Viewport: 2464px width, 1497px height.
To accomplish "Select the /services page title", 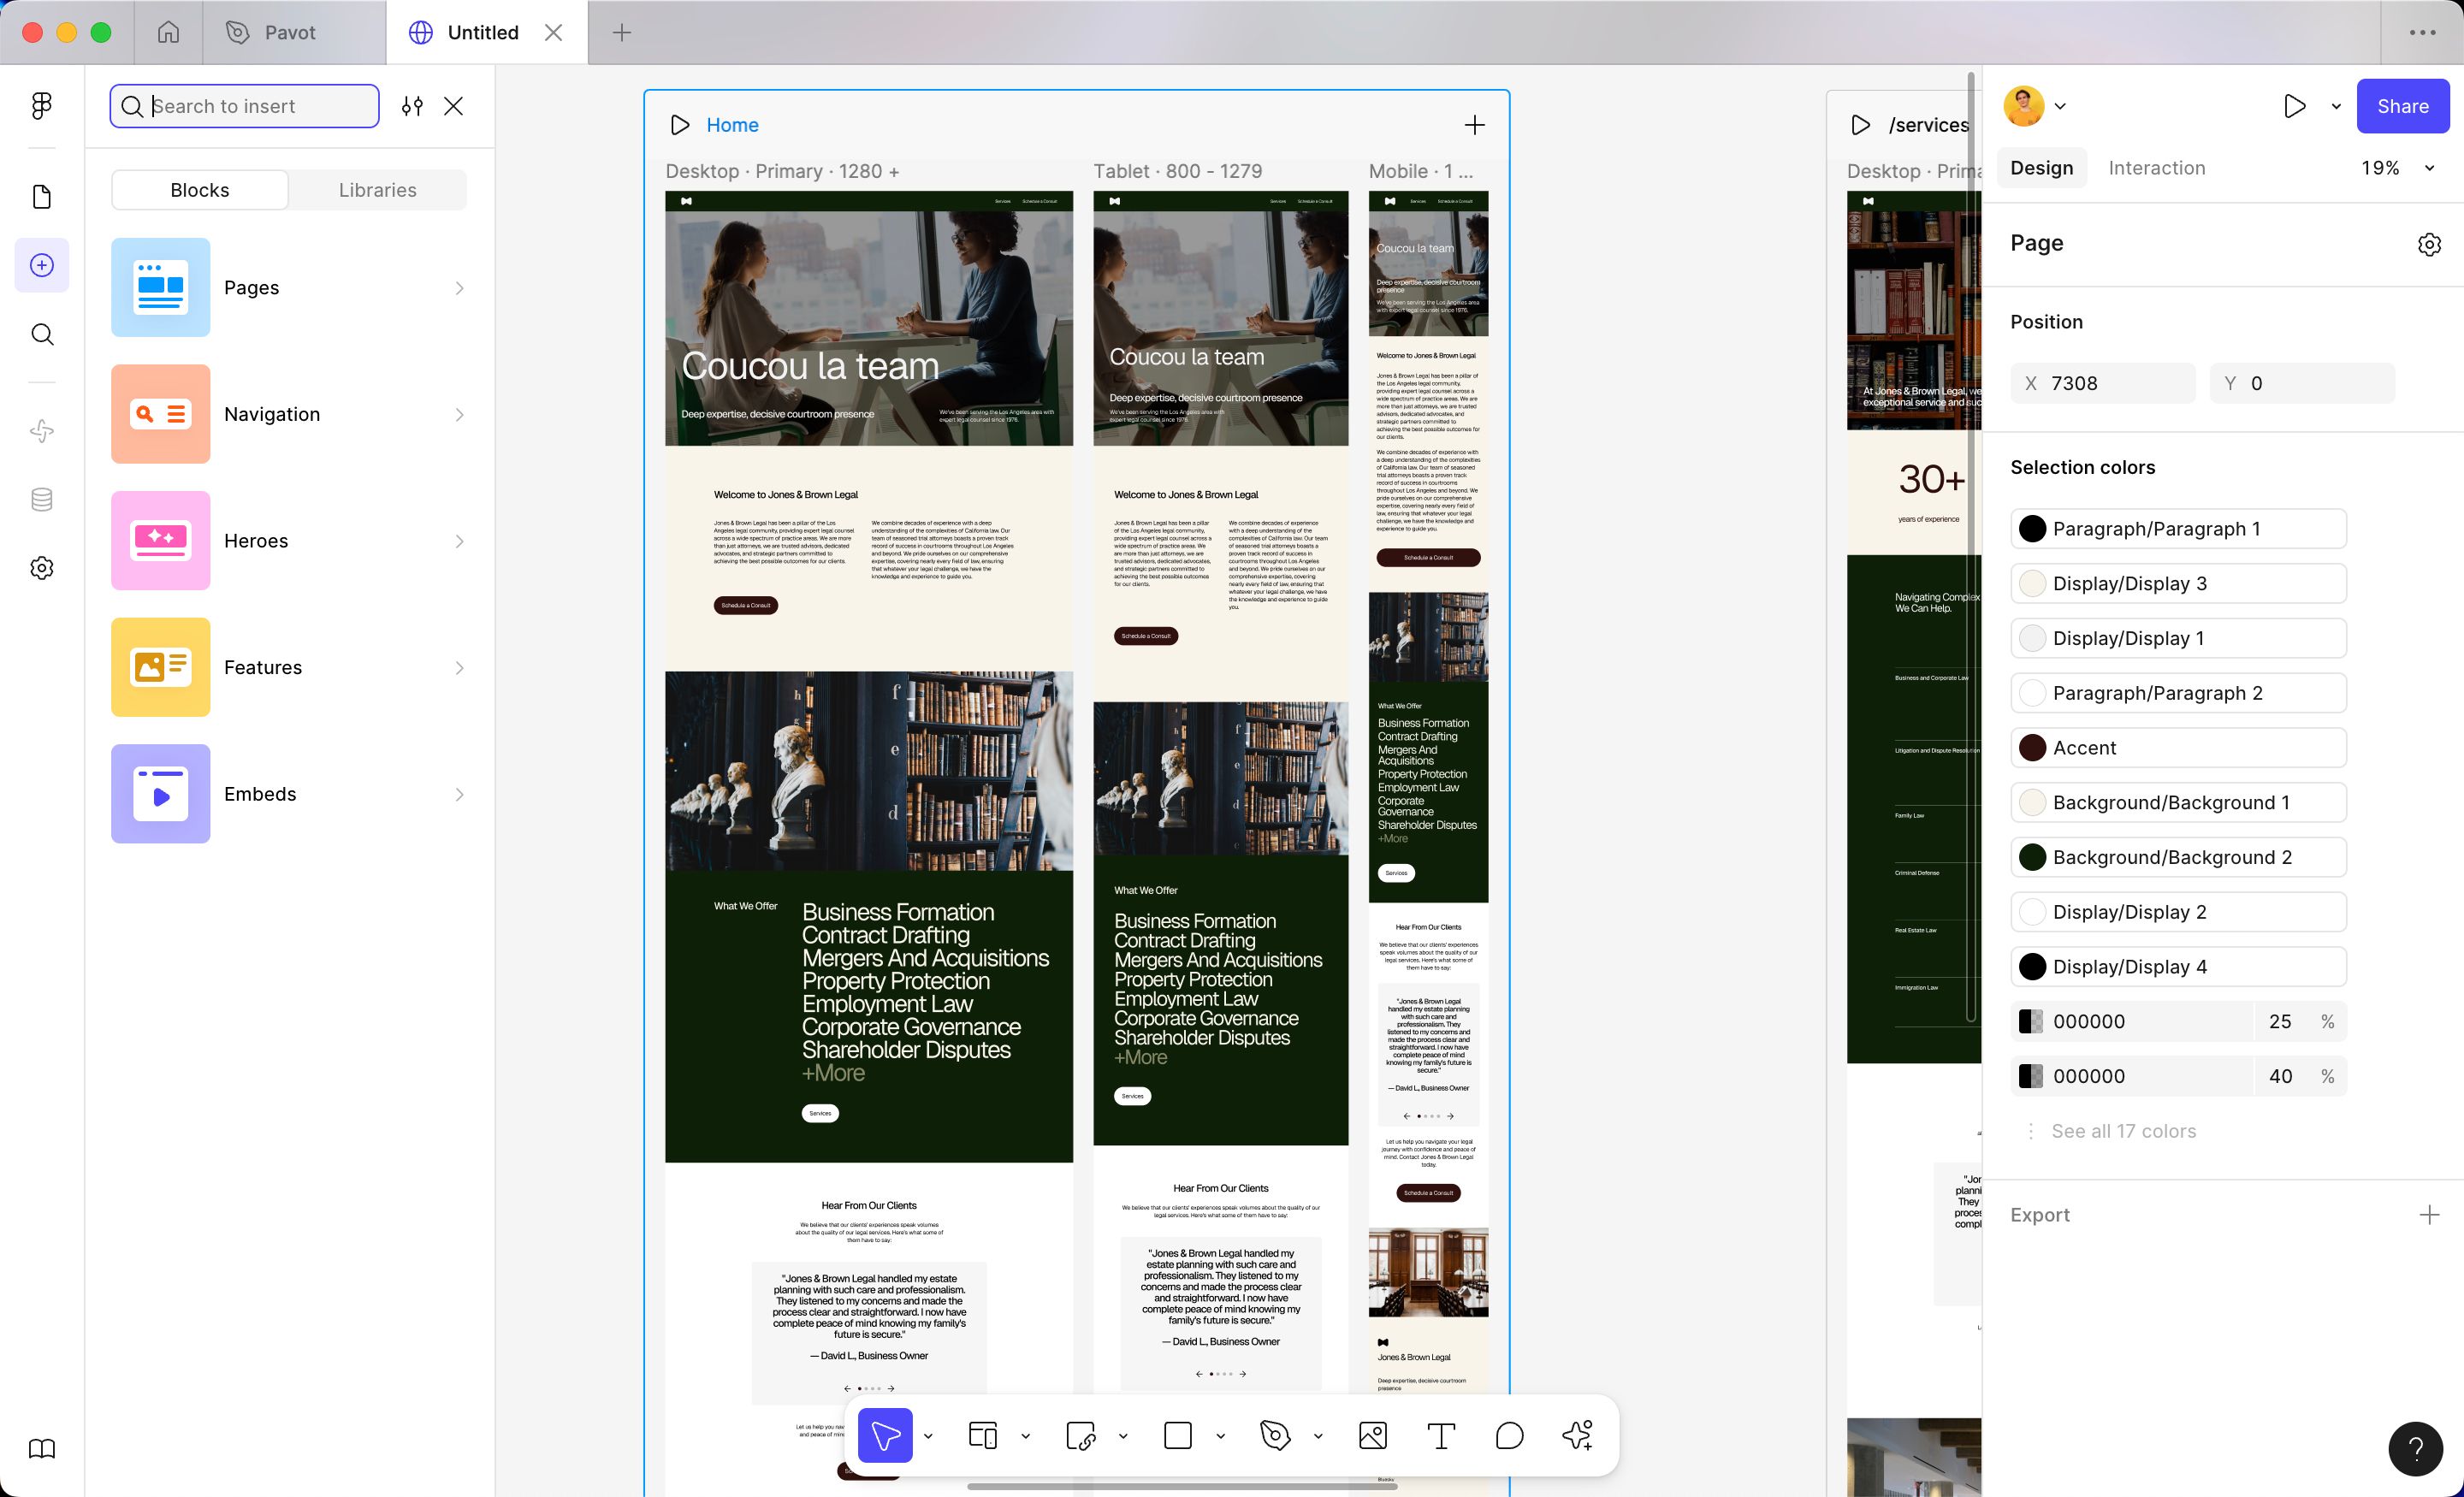I will click(1929, 125).
